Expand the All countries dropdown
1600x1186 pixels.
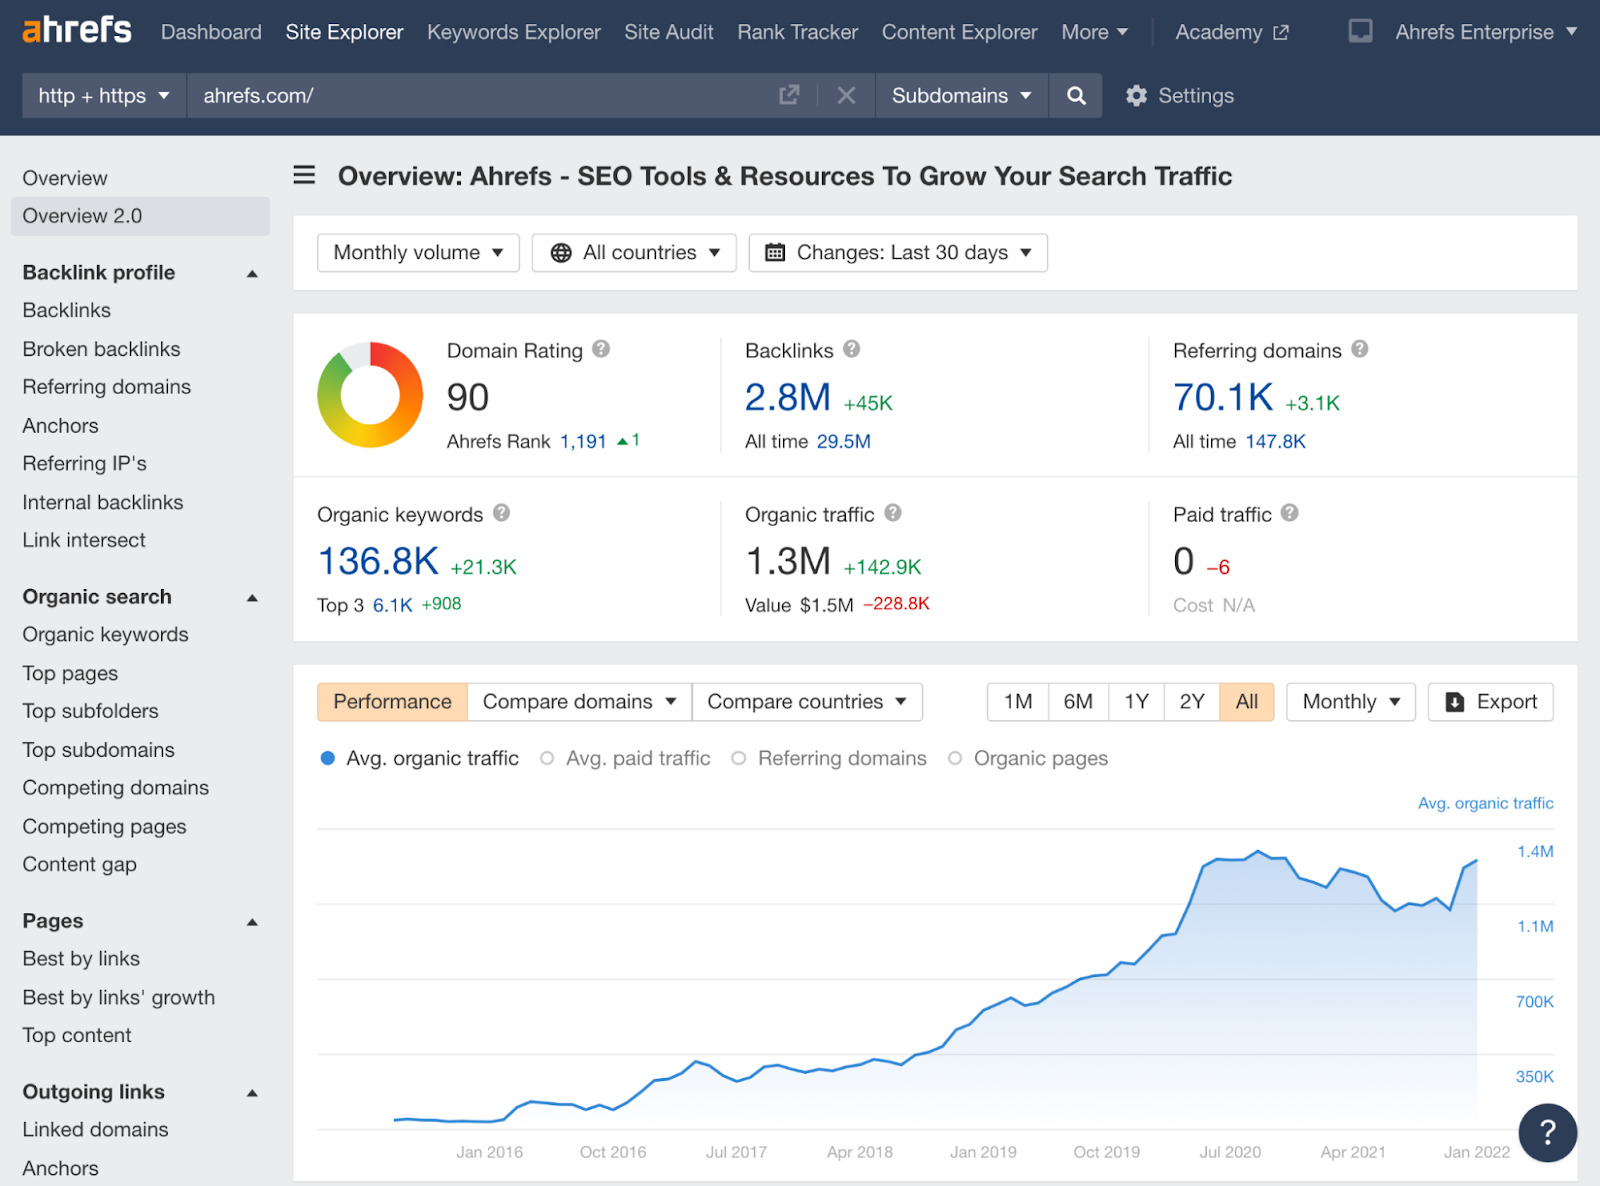pyautogui.click(x=634, y=253)
